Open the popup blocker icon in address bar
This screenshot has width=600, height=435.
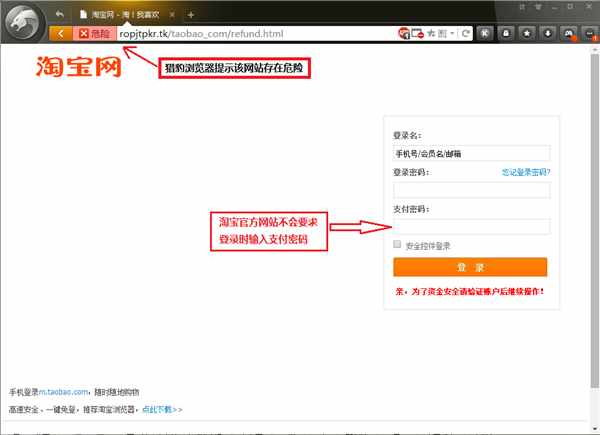point(417,34)
